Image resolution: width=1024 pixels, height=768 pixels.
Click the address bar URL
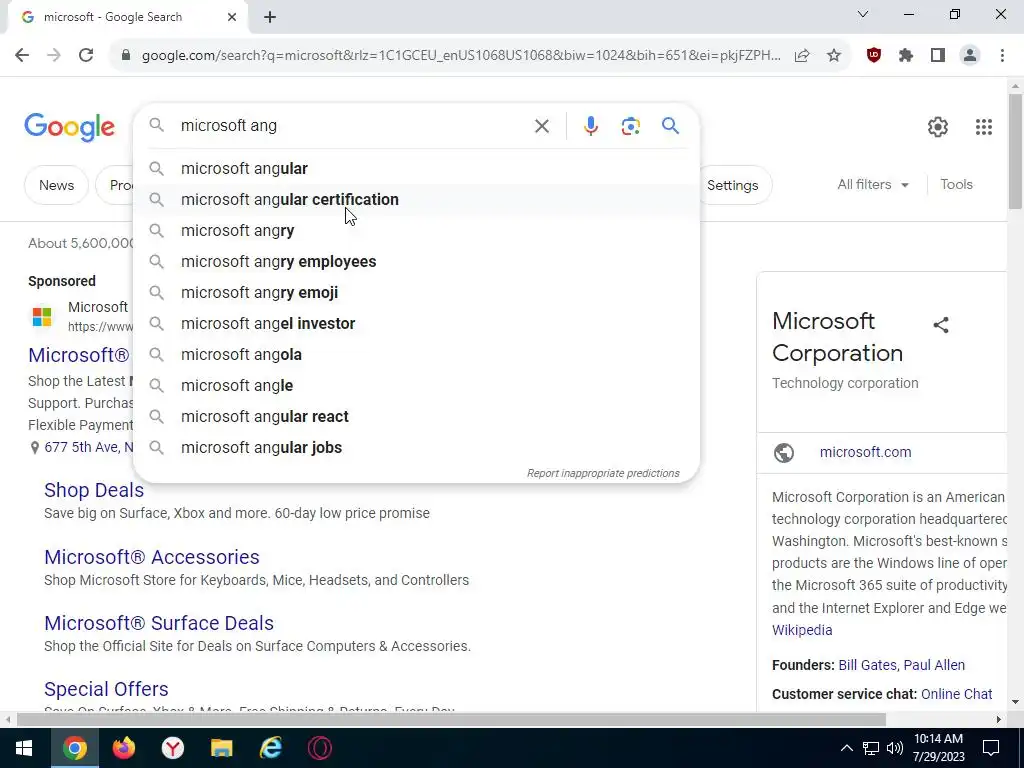click(x=460, y=56)
